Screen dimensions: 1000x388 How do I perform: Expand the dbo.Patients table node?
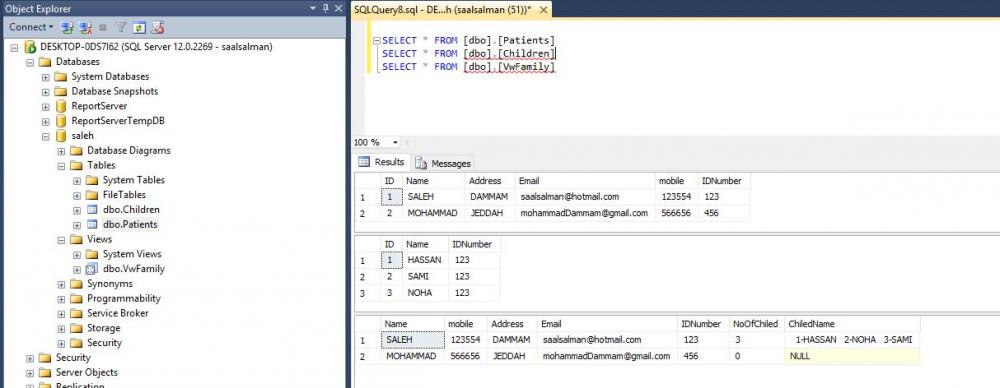click(x=77, y=225)
